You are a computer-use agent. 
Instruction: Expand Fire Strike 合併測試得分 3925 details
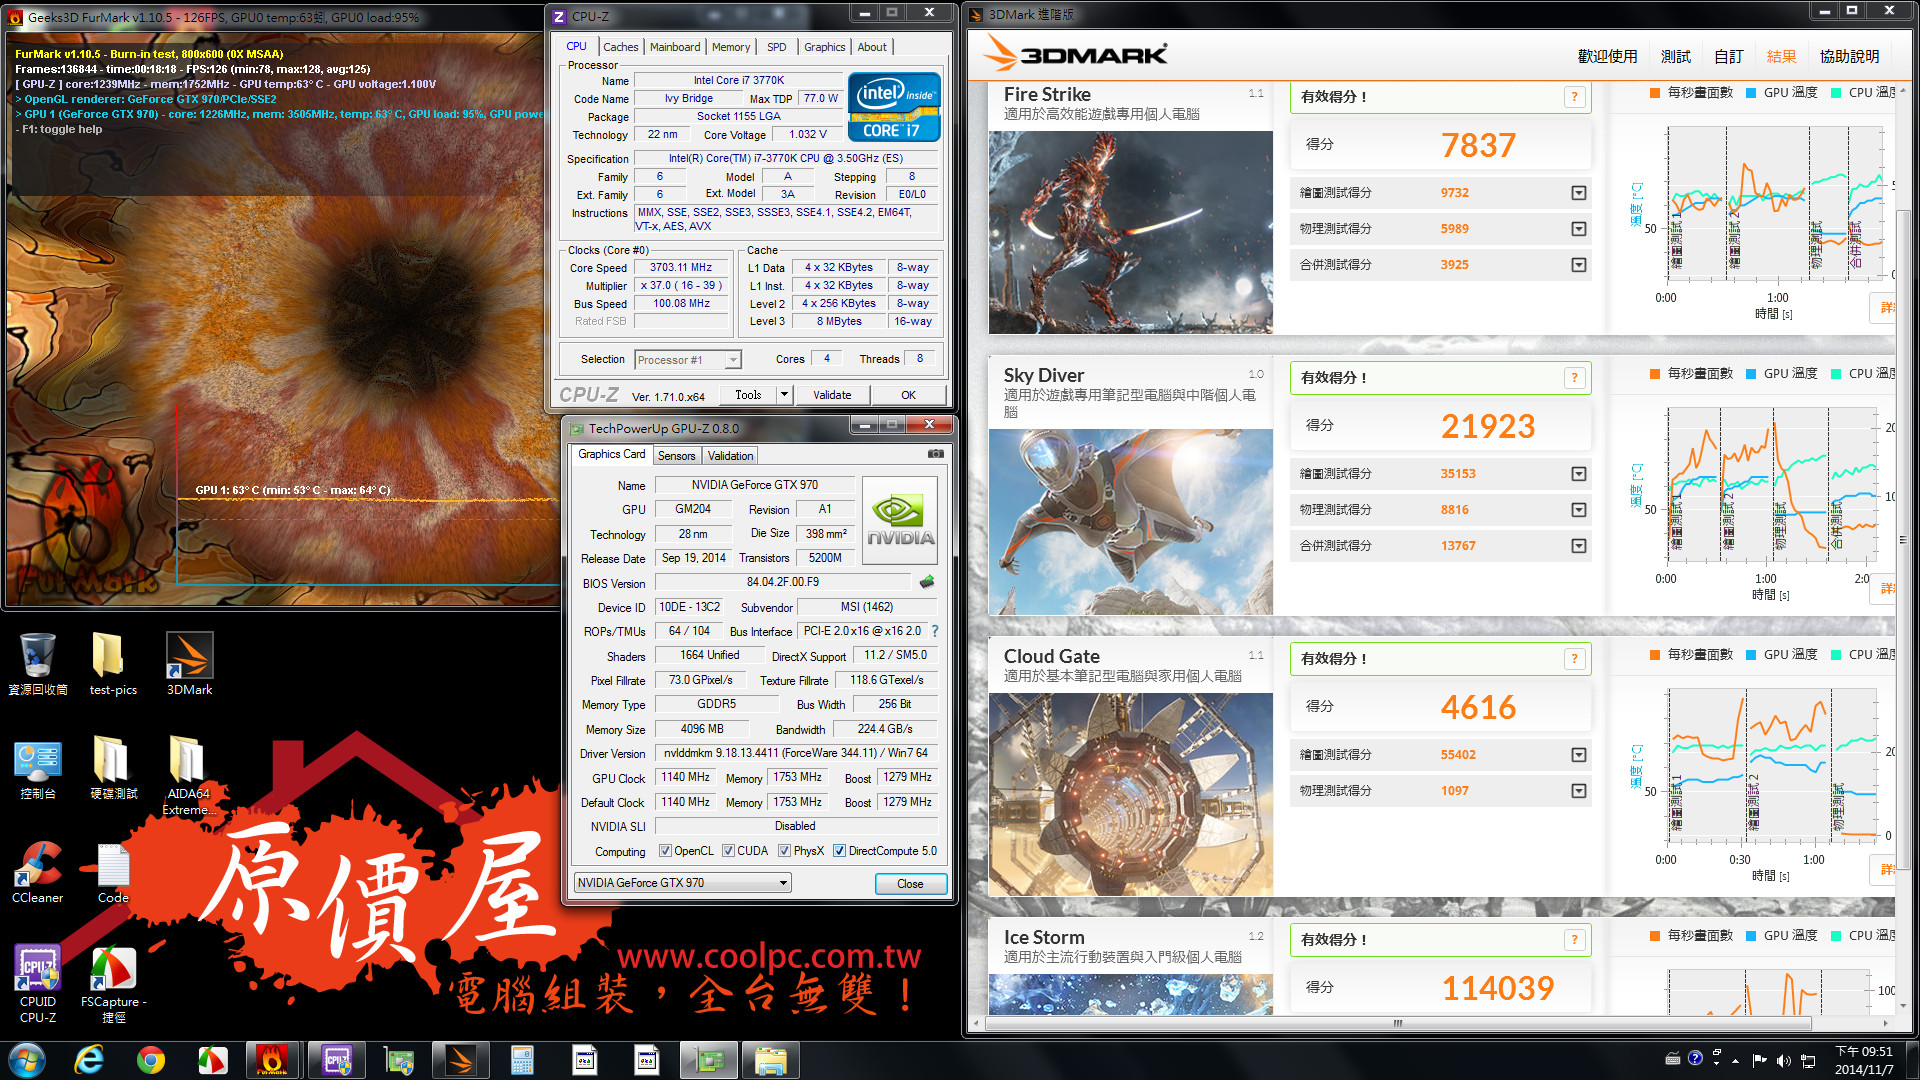[x=1578, y=265]
